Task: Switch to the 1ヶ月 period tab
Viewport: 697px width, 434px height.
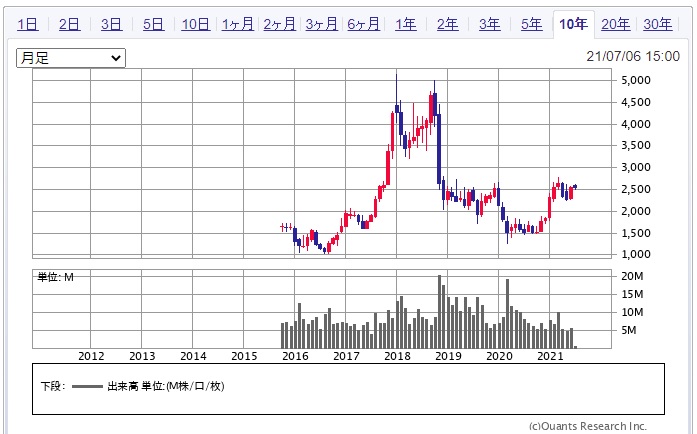Action: [x=238, y=24]
